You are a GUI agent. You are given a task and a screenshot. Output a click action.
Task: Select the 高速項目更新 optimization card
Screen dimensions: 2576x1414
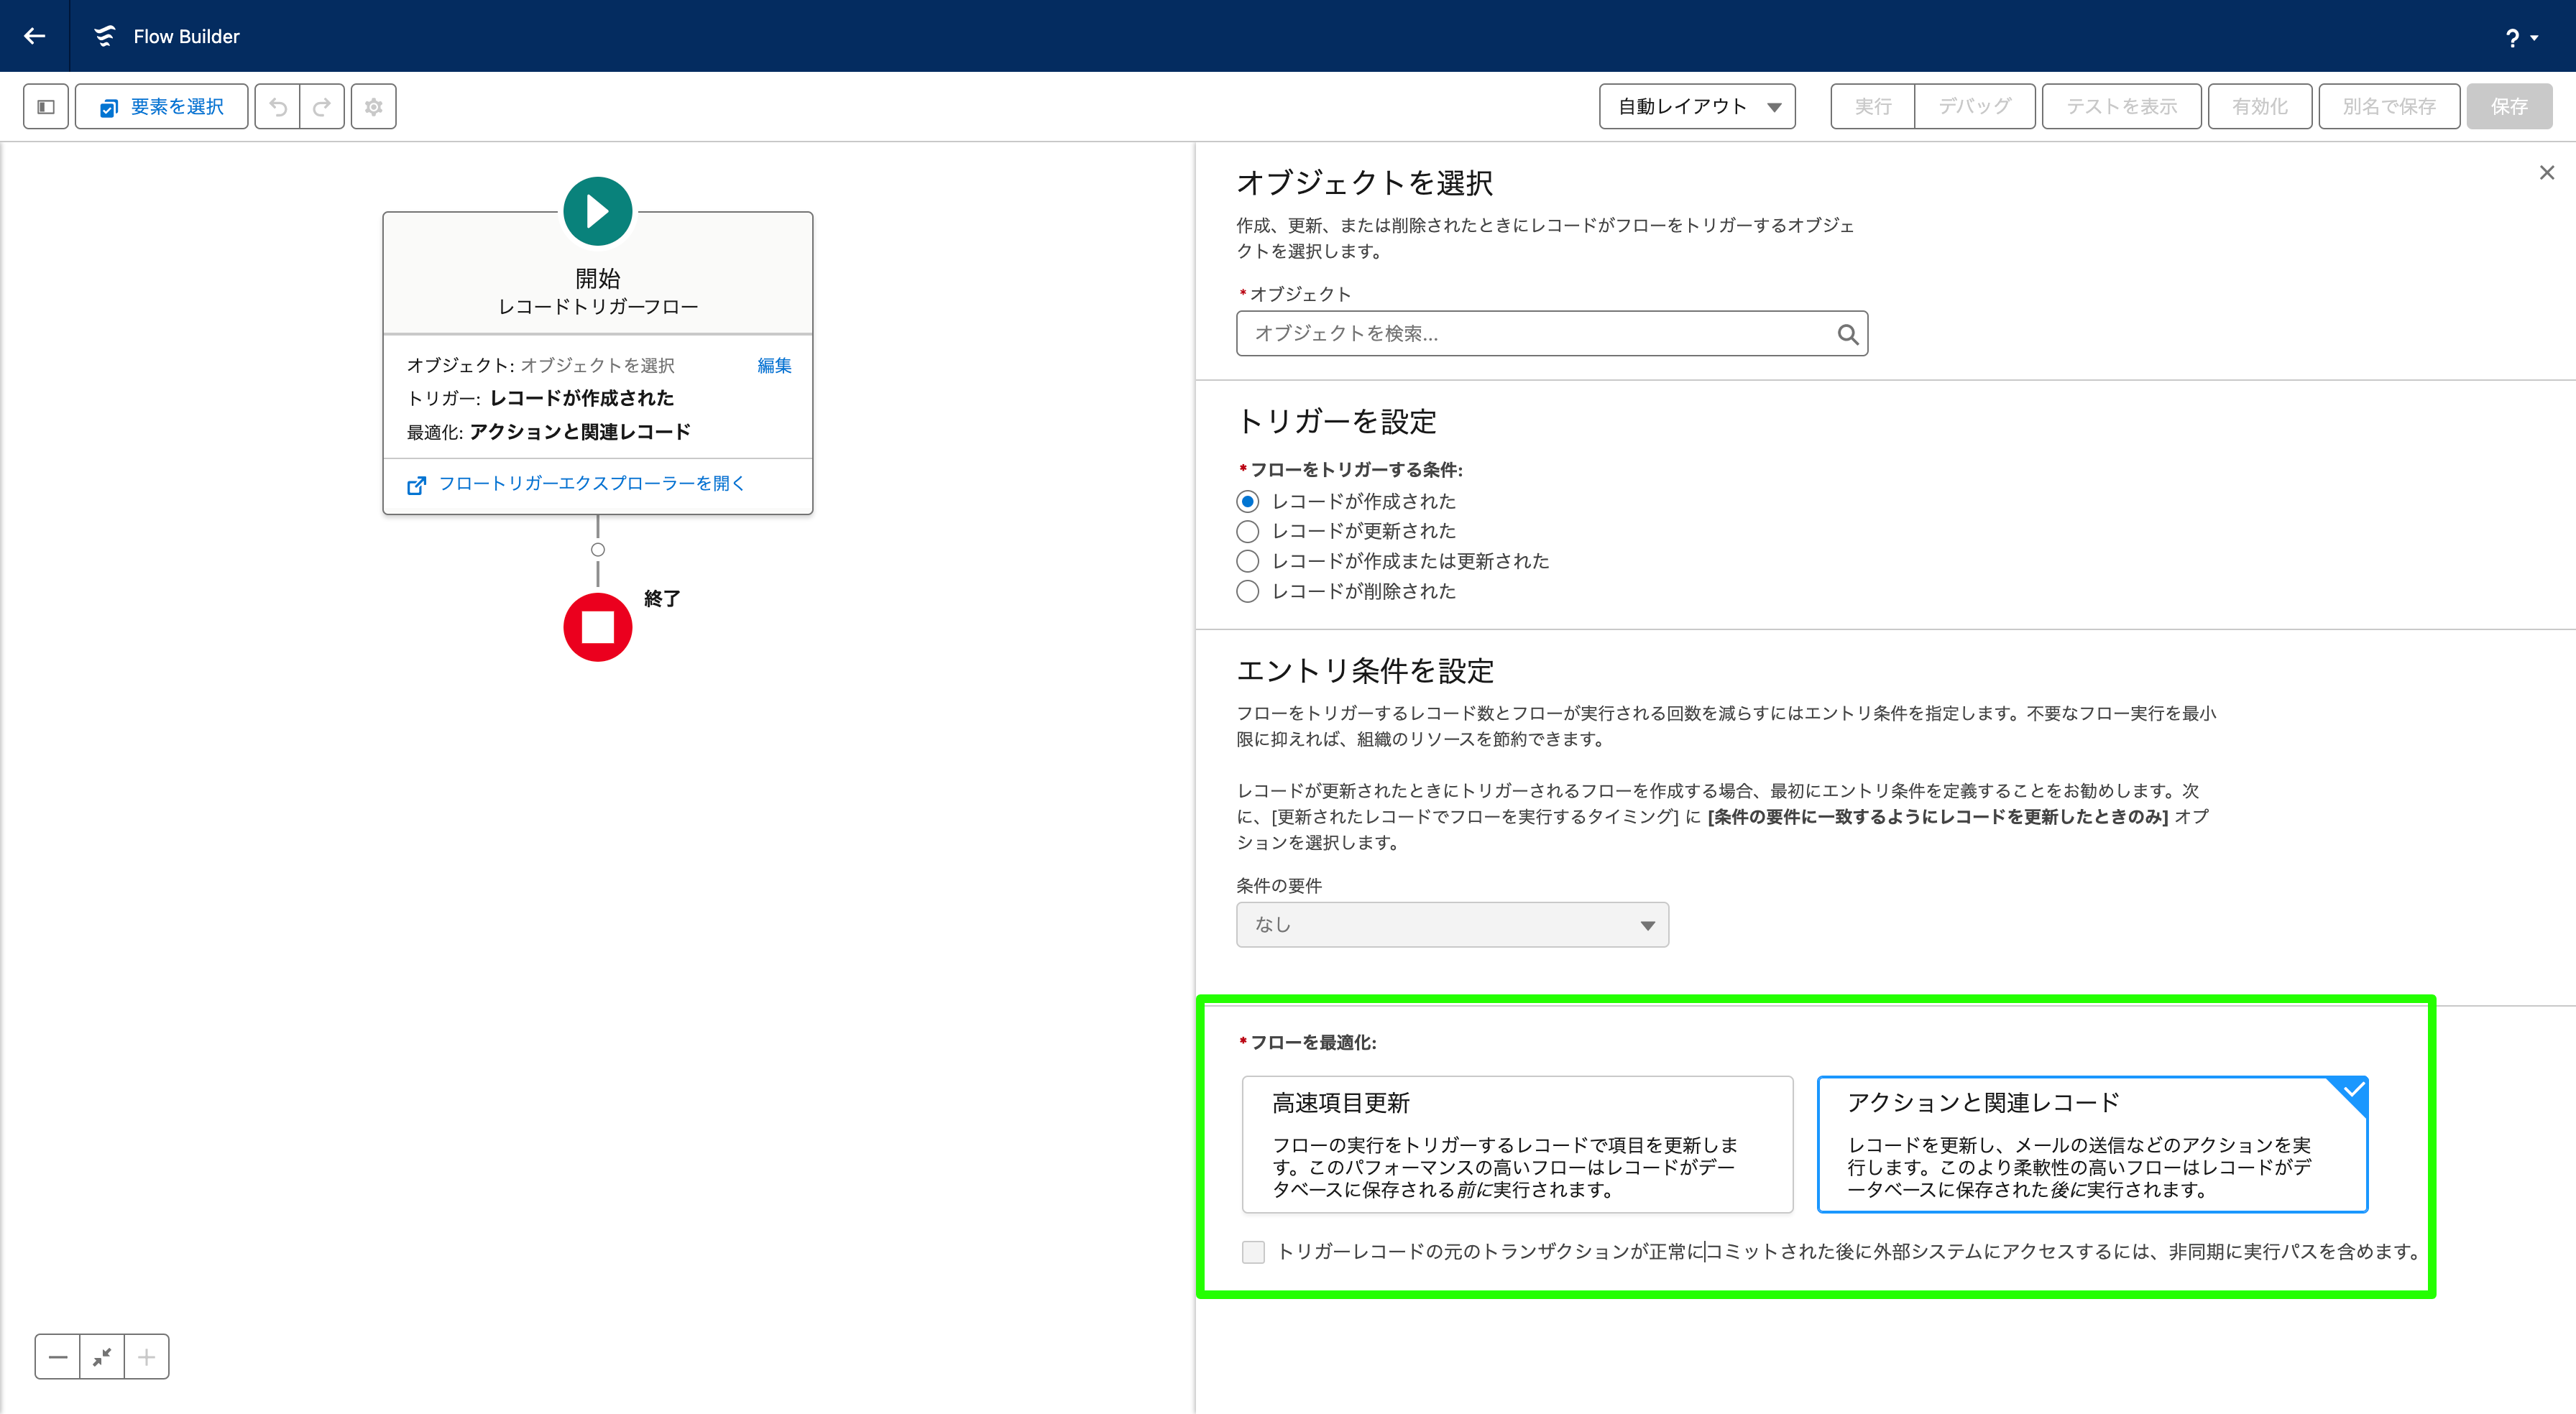[1518, 1144]
